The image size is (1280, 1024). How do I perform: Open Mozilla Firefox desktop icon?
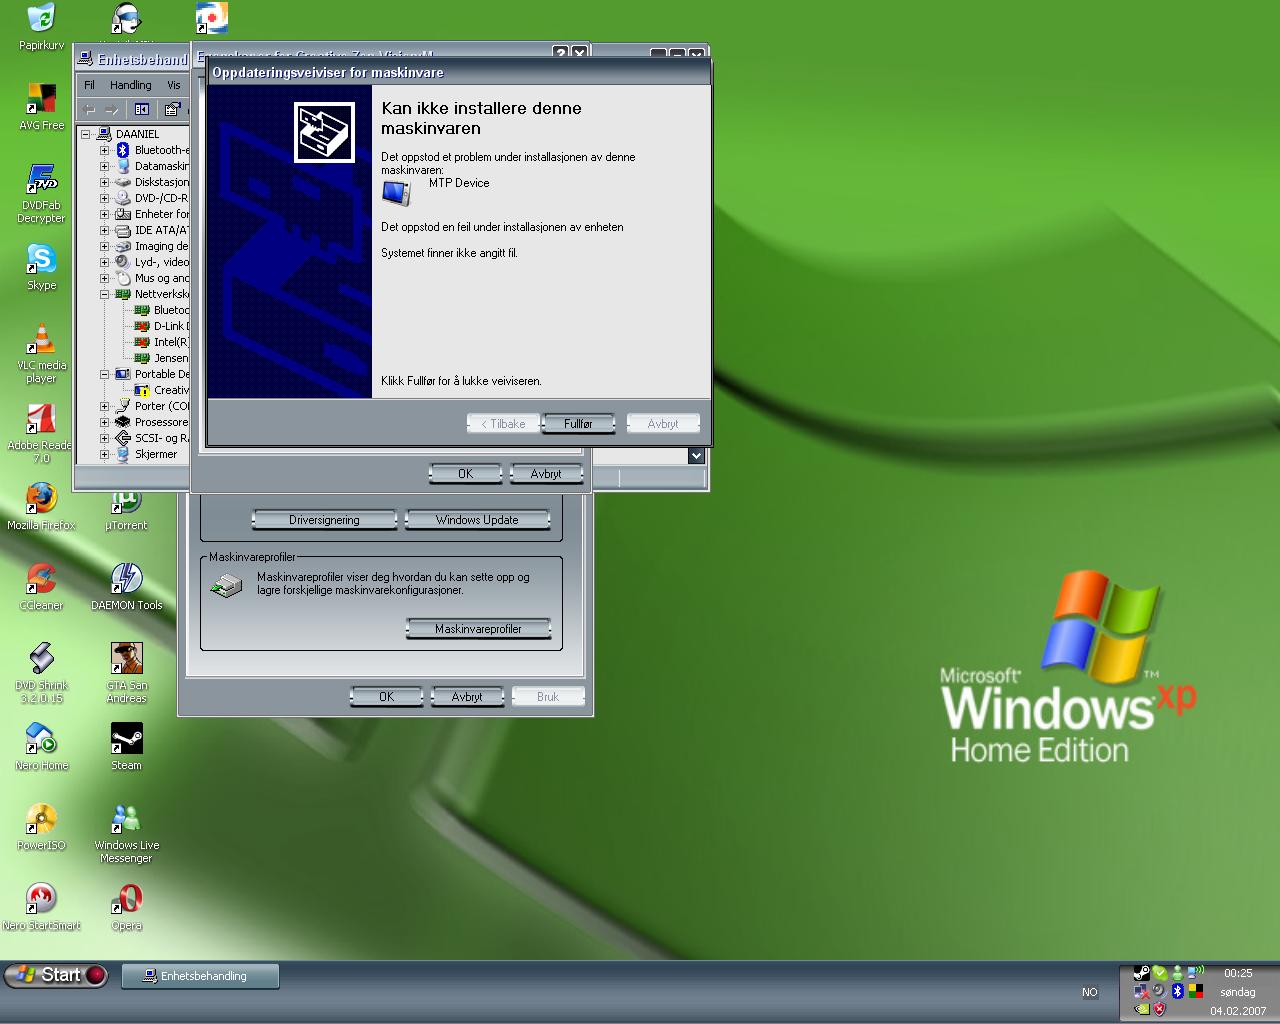pos(41,507)
